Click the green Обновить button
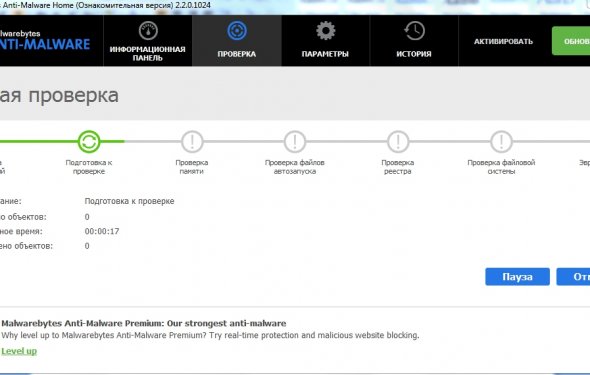 (x=571, y=41)
